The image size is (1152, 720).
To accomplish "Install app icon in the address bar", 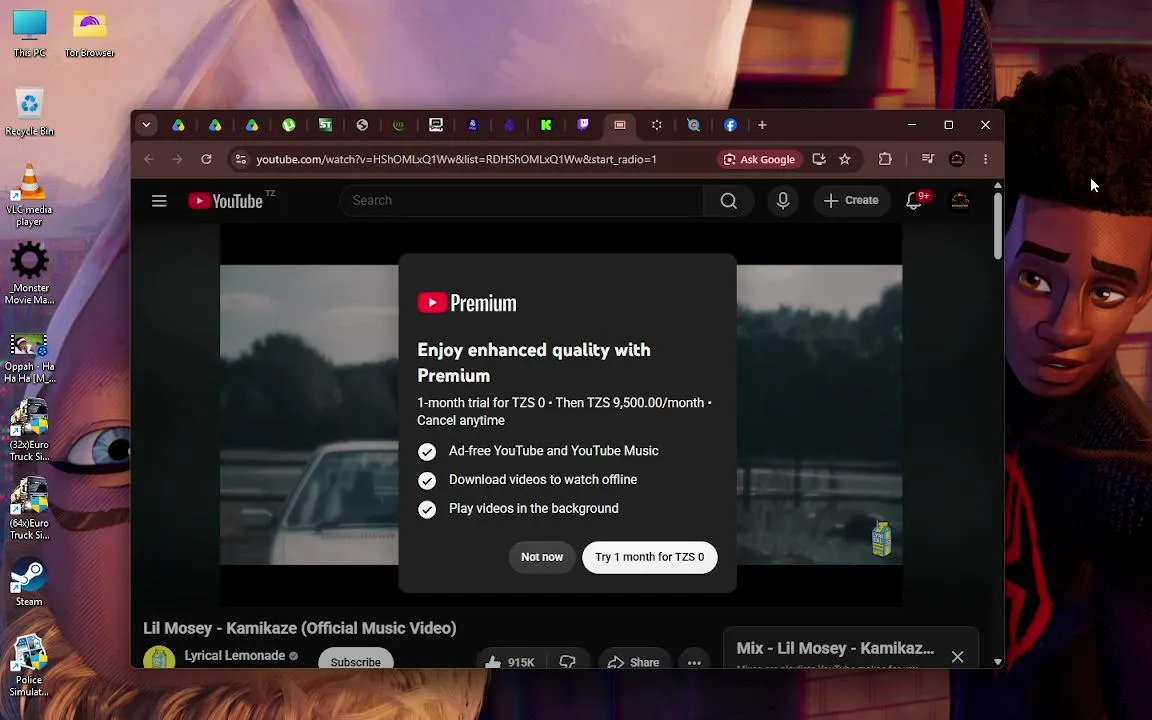I will coord(818,159).
